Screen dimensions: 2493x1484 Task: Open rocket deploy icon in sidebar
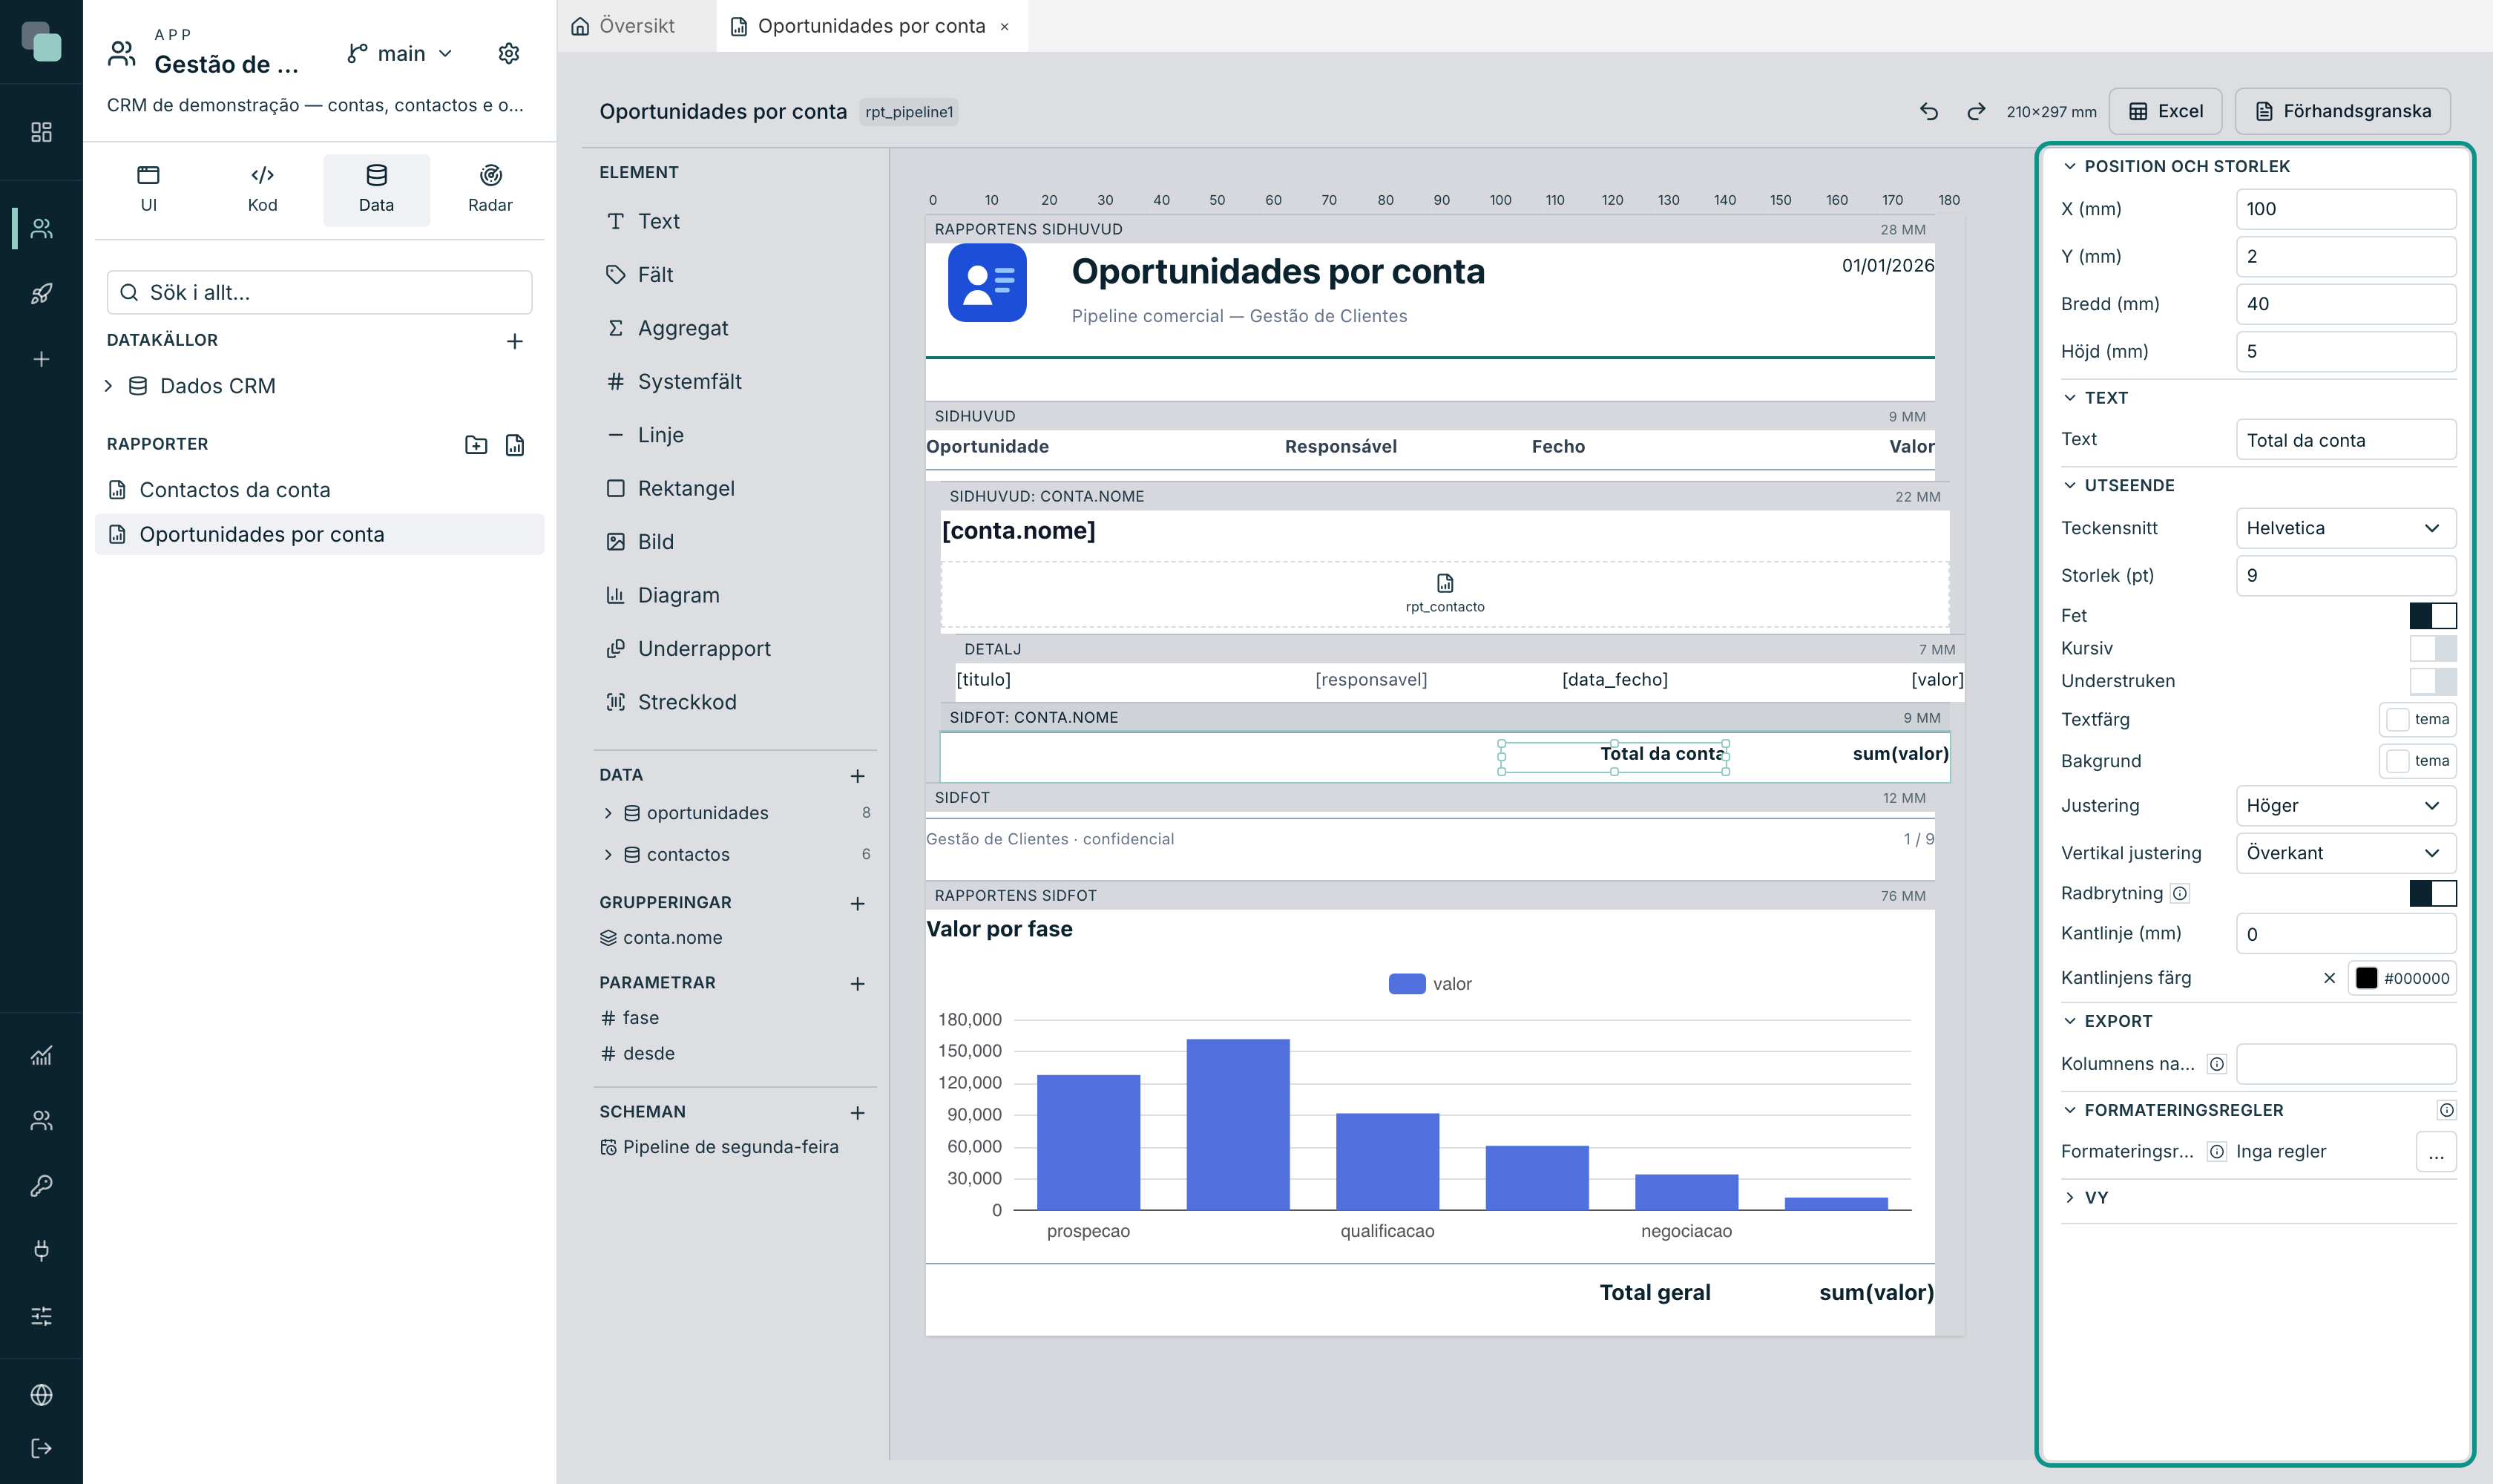tap(41, 294)
